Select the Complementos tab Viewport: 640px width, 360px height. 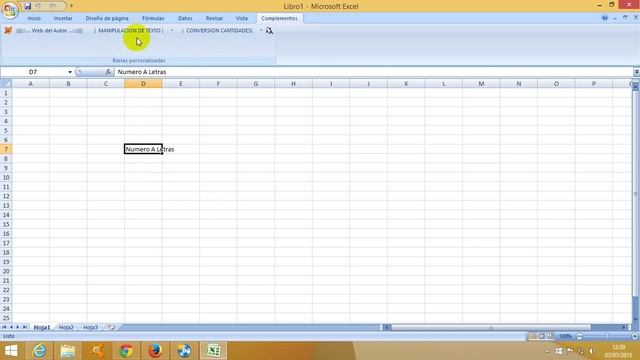click(x=279, y=18)
